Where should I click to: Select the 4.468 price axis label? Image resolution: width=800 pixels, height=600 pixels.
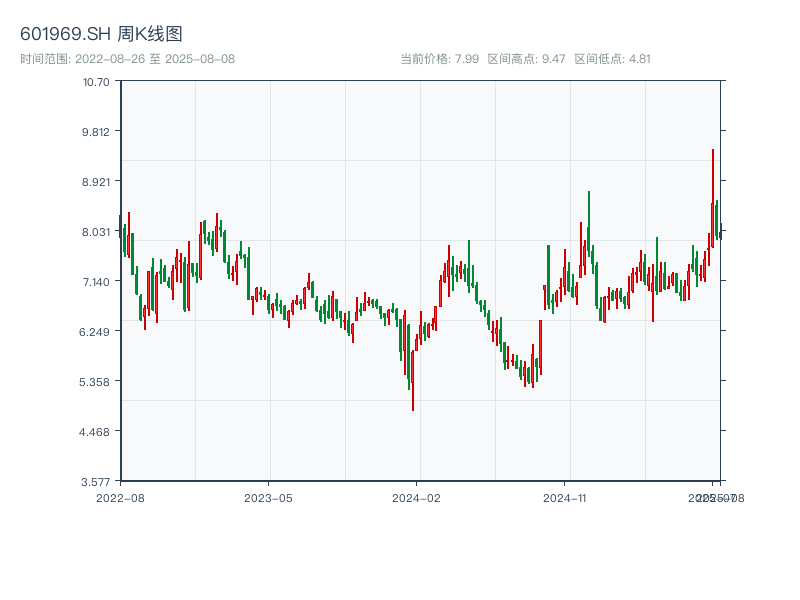pyautogui.click(x=96, y=432)
